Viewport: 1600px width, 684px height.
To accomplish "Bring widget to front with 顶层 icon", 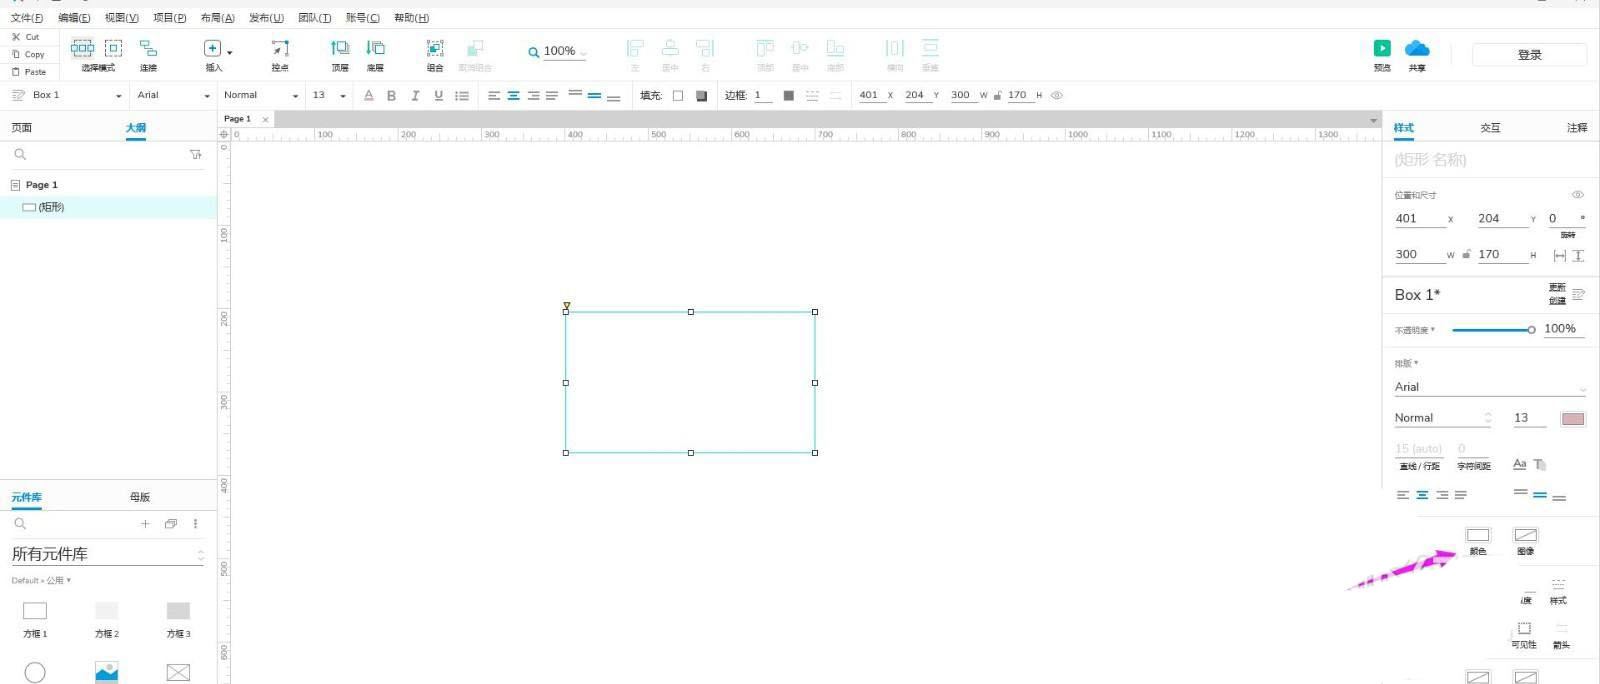I will coord(340,48).
